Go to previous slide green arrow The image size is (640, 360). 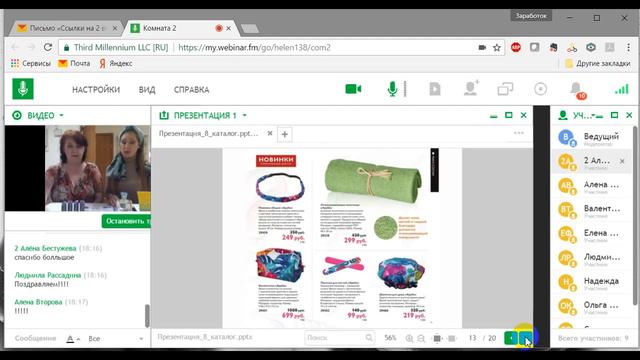511,338
